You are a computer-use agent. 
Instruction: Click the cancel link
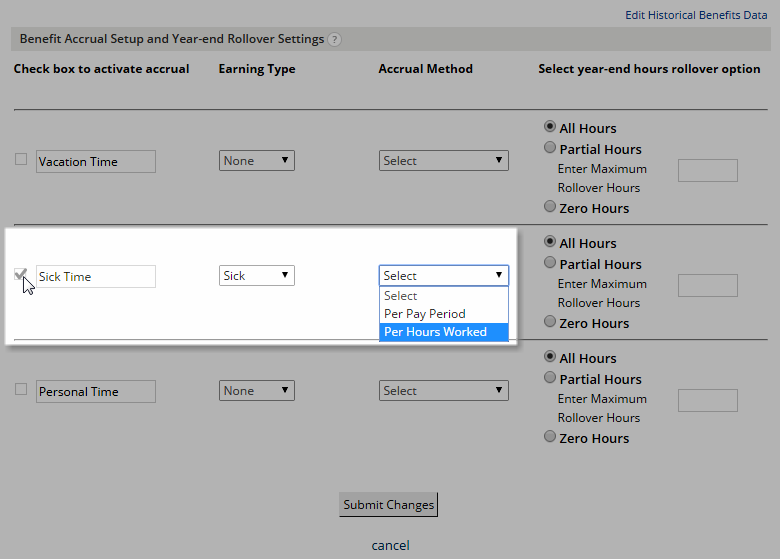(390, 546)
